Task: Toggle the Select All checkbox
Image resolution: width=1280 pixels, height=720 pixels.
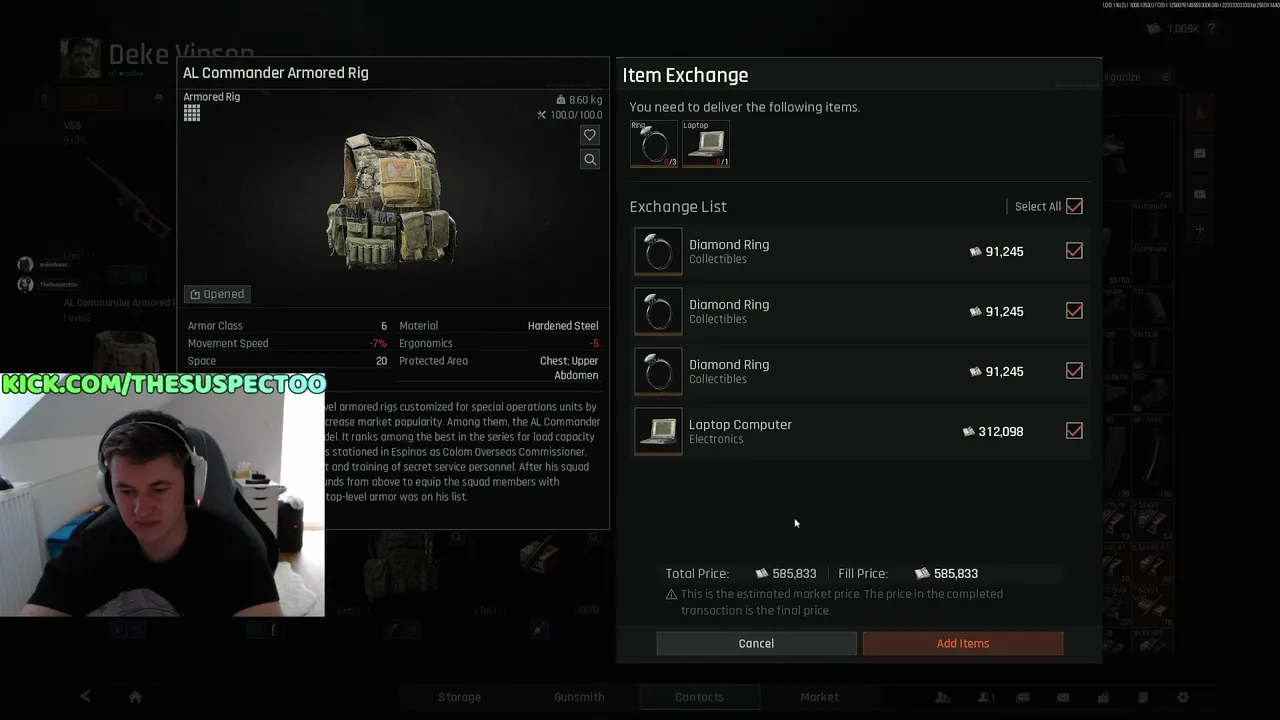Action: pyautogui.click(x=1074, y=206)
